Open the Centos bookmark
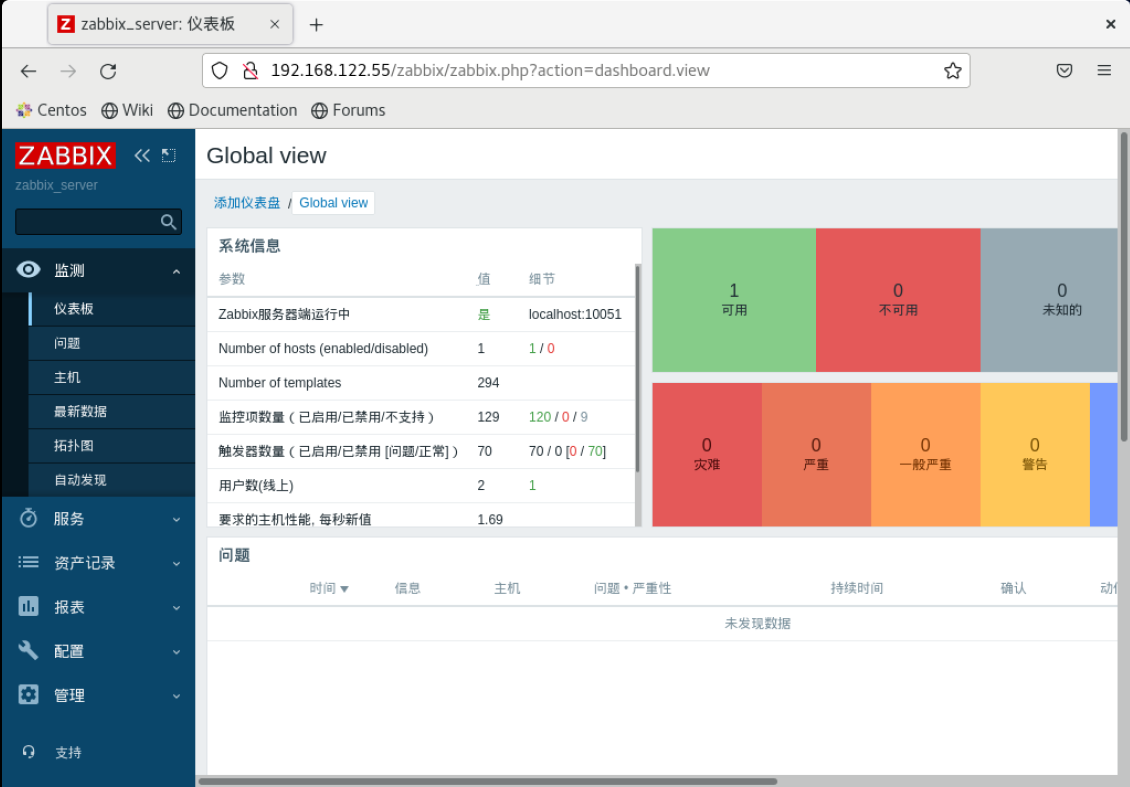This screenshot has height=787, width=1130. [51, 110]
